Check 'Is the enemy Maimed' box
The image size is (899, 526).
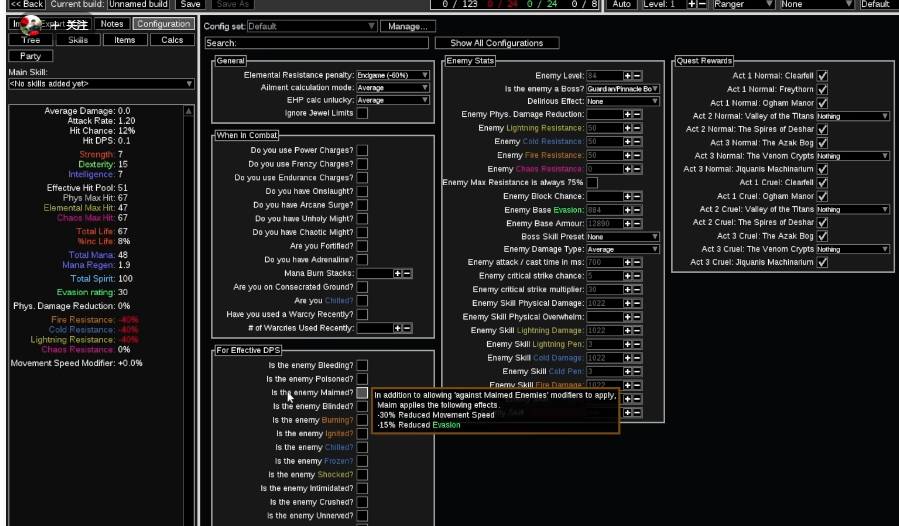(362, 393)
